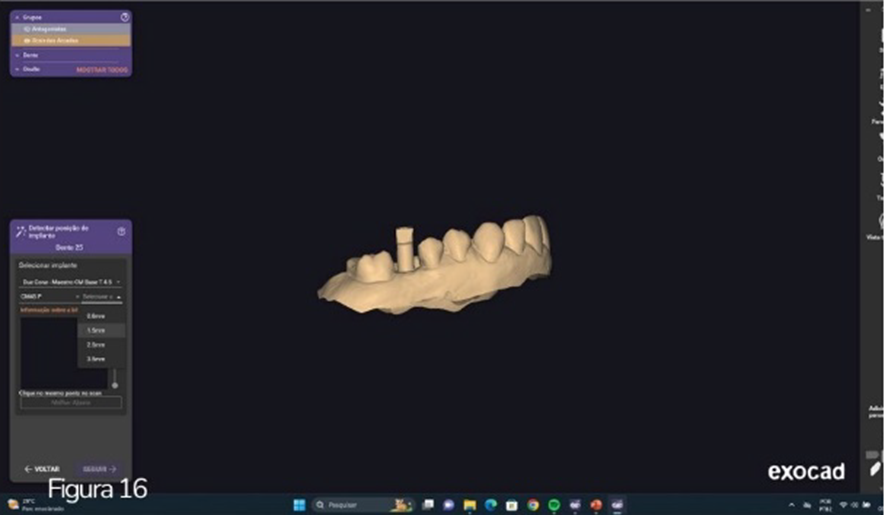This screenshot has width=885, height=515.
Task: Open Microsoft Edge from the taskbar
Action: tap(491, 505)
